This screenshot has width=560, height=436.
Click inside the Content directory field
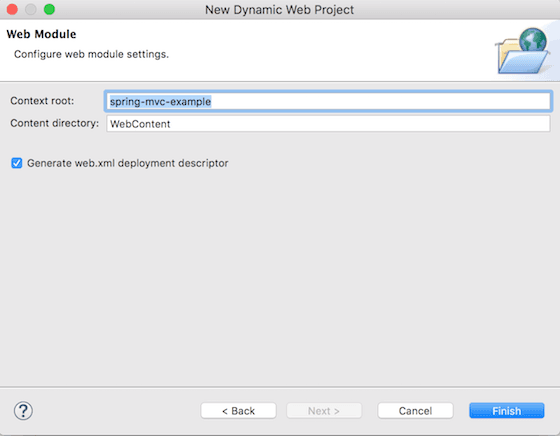pyautogui.click(x=328, y=124)
